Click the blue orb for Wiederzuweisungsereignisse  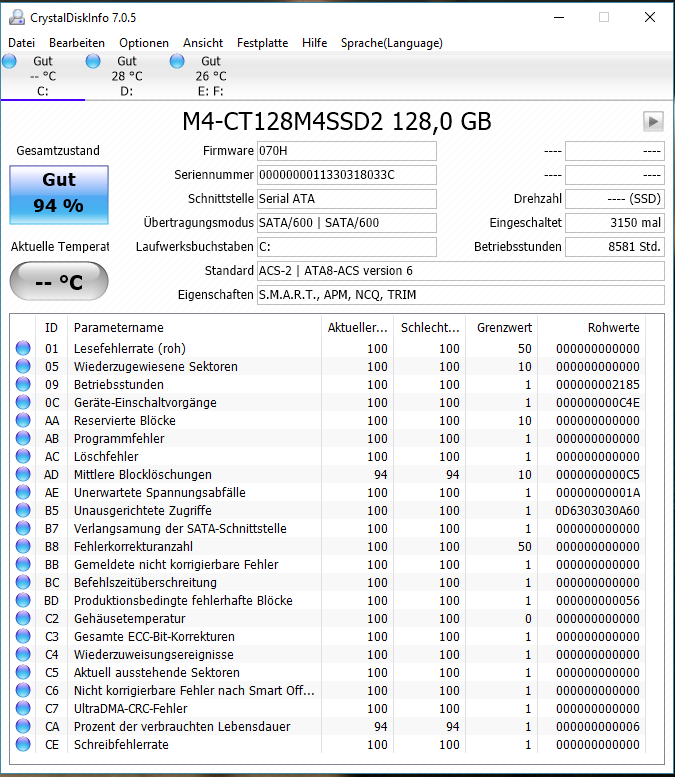[23, 655]
